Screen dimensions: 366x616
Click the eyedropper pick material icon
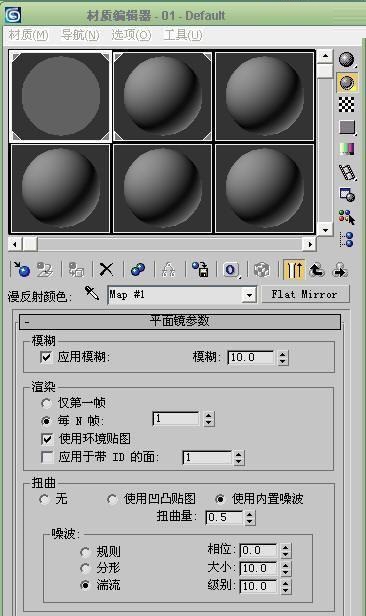92,293
